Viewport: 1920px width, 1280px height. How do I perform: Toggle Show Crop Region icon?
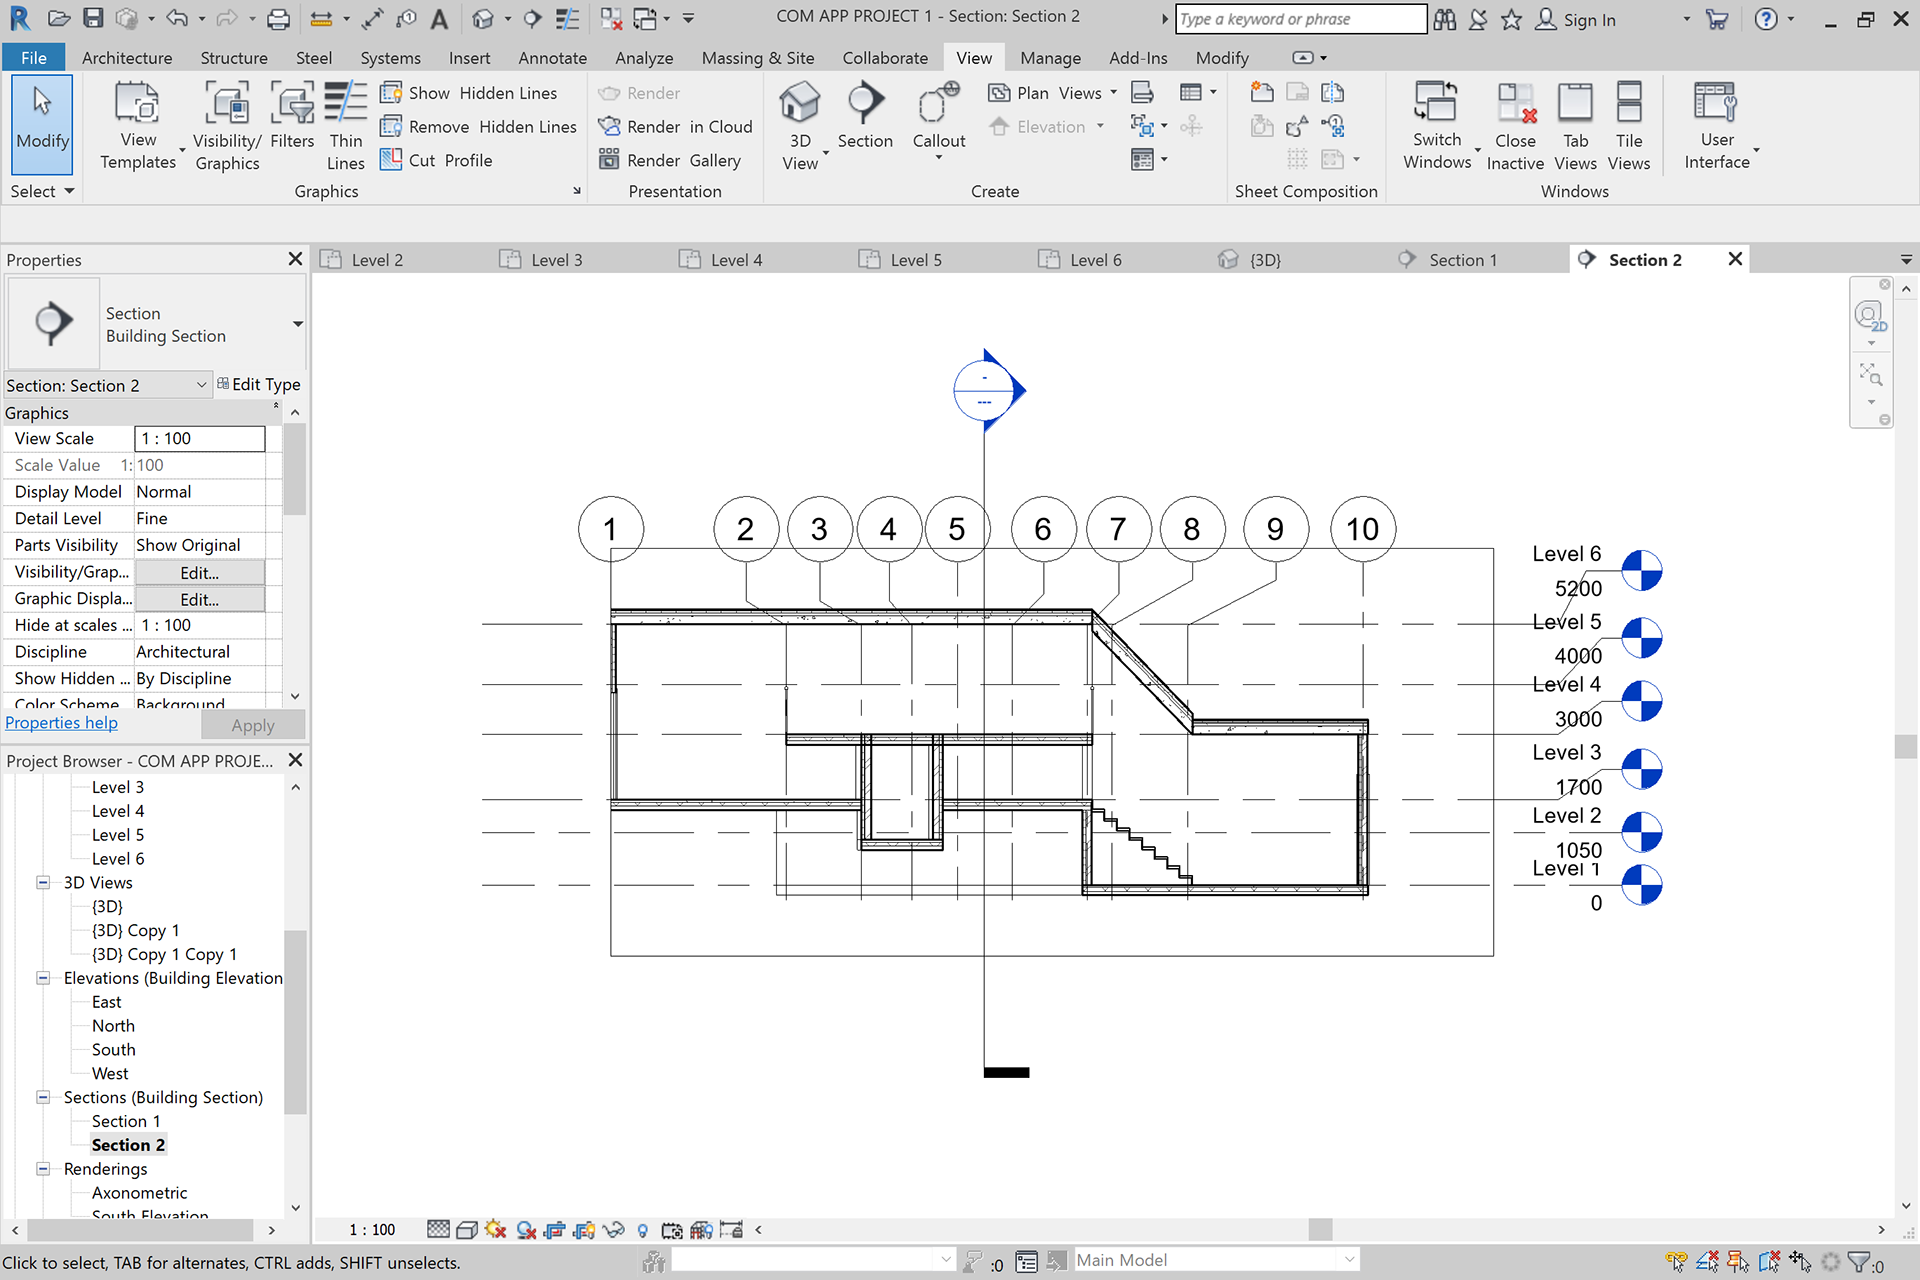coord(584,1230)
